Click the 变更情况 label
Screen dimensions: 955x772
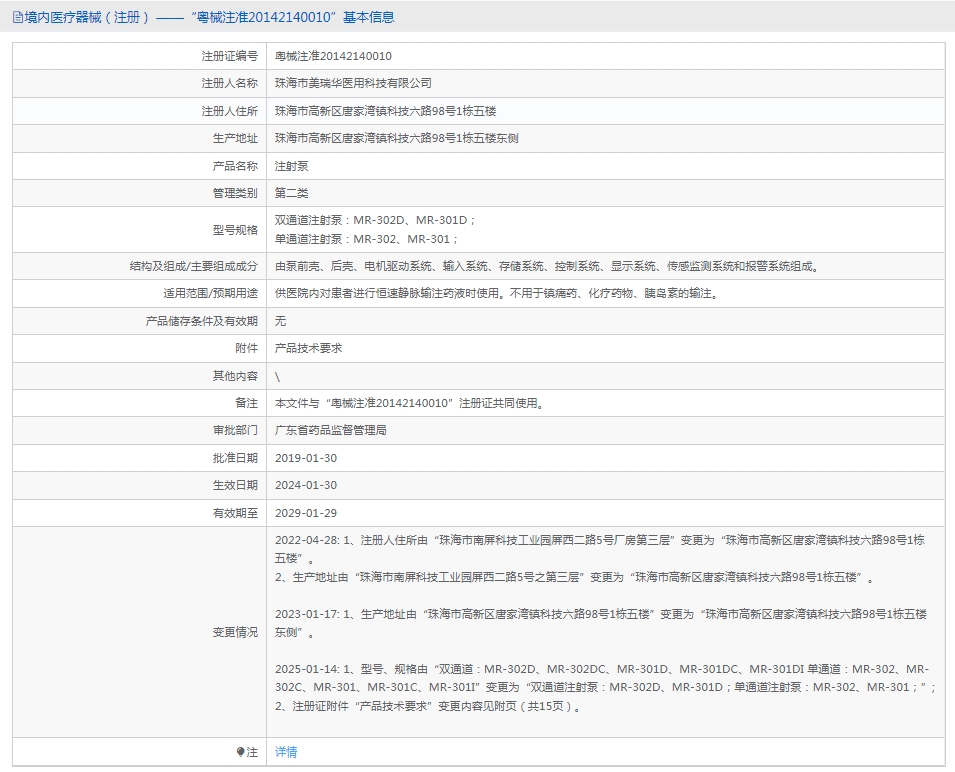pyautogui.click(x=235, y=633)
